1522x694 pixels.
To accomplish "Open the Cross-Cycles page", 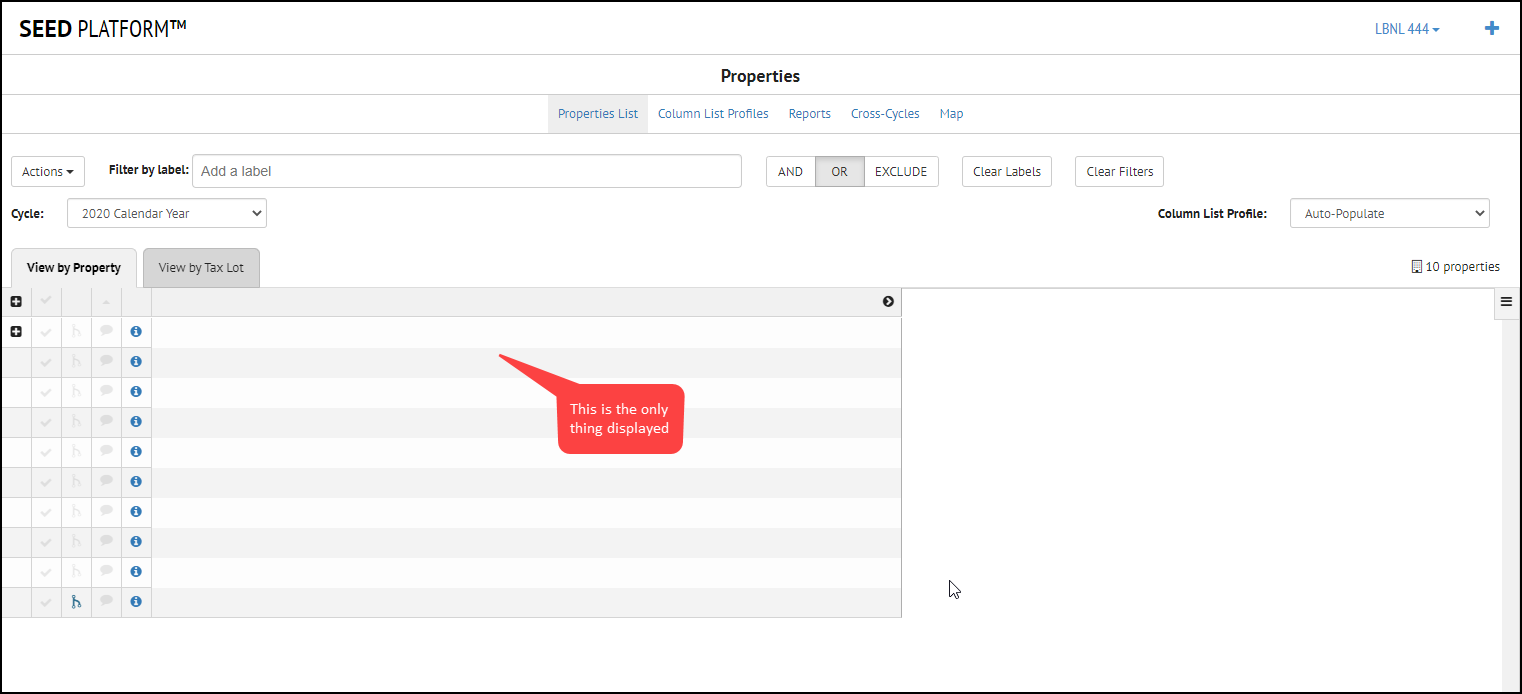I will coord(884,113).
